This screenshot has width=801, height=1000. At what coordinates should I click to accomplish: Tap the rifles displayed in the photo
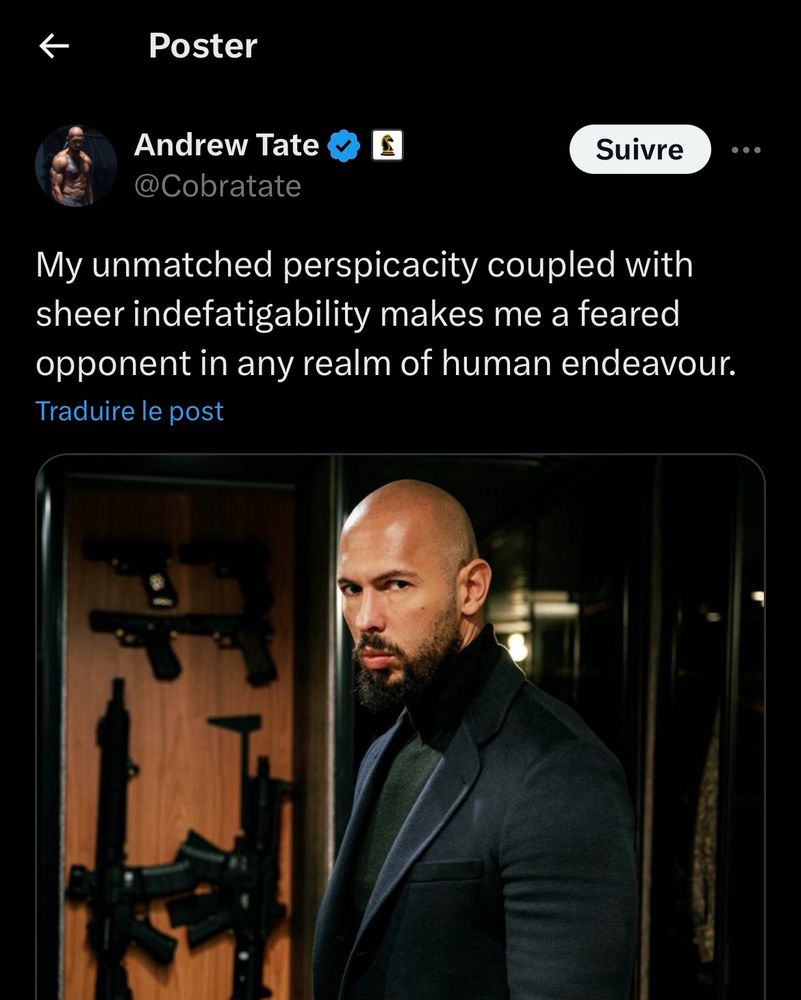pyautogui.click(x=180, y=848)
